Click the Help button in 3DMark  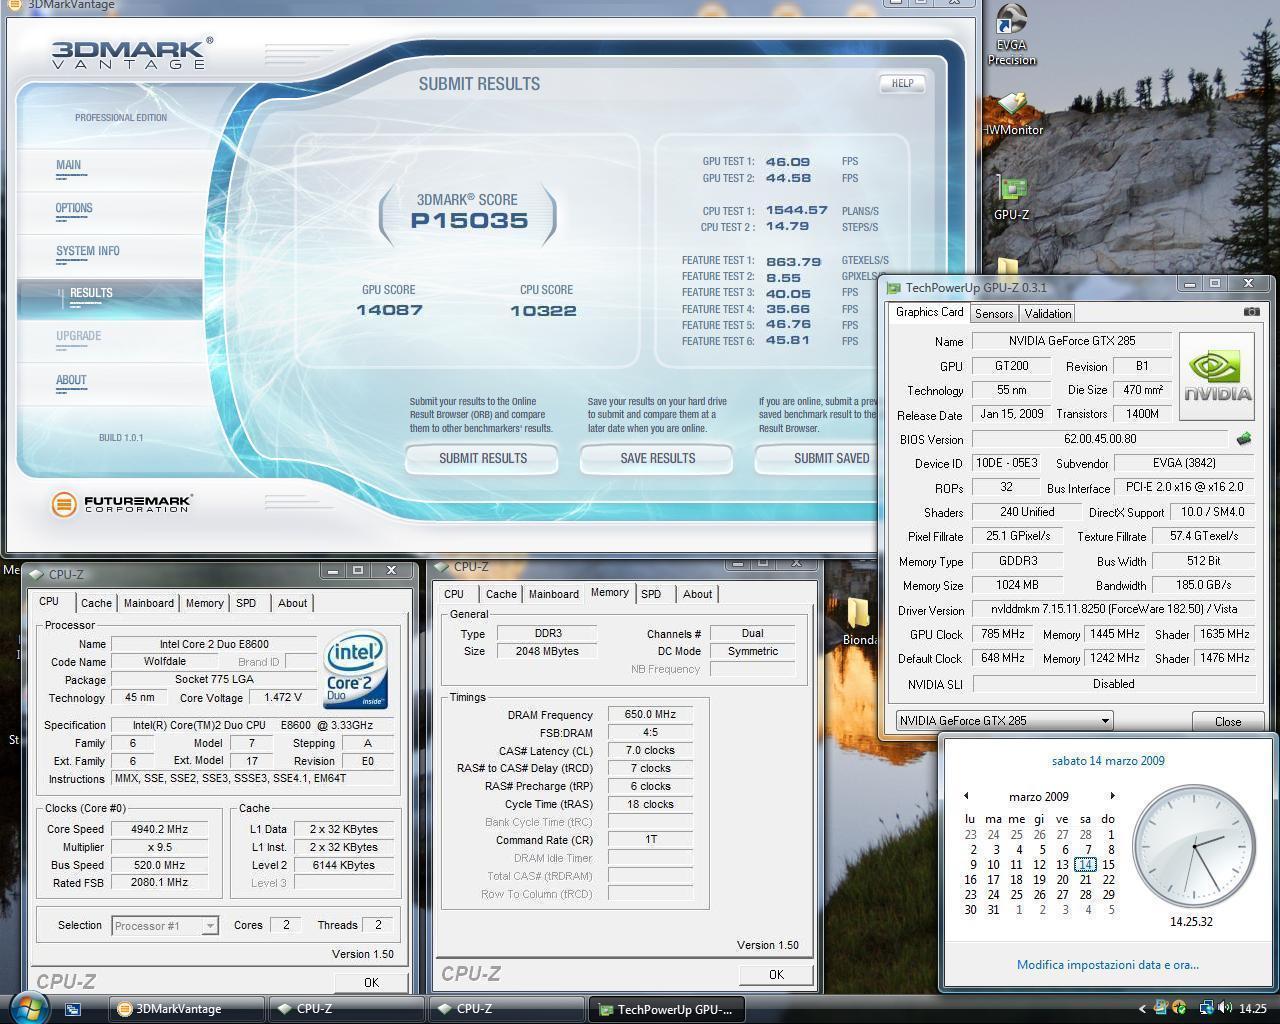pos(902,83)
